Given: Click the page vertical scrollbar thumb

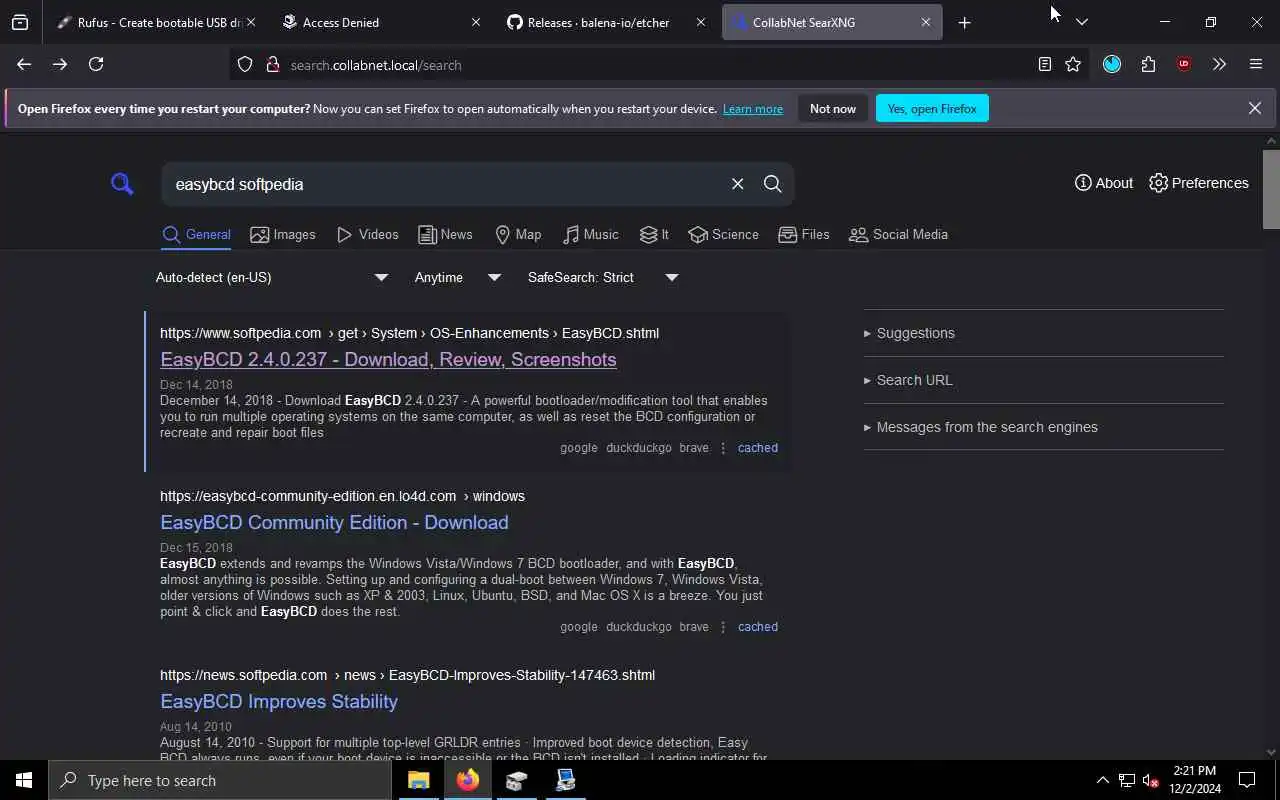Looking at the screenshot, I should [x=1271, y=190].
